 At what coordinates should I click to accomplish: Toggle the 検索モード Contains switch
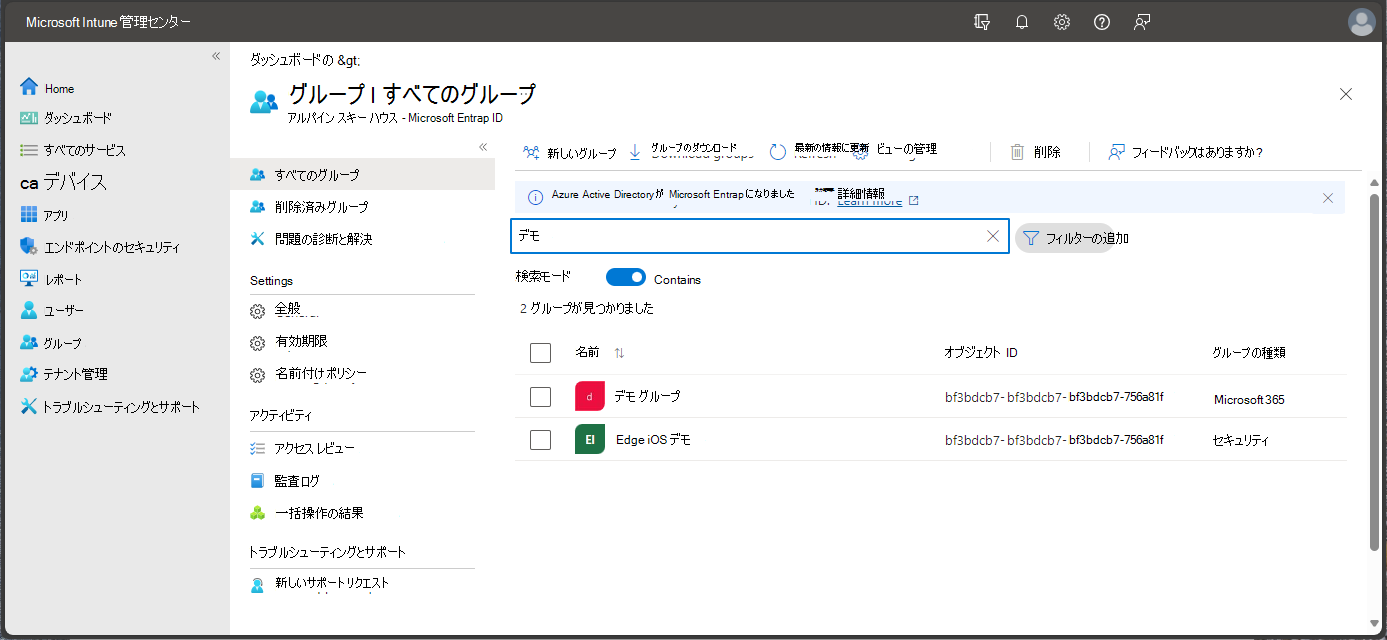(626, 278)
